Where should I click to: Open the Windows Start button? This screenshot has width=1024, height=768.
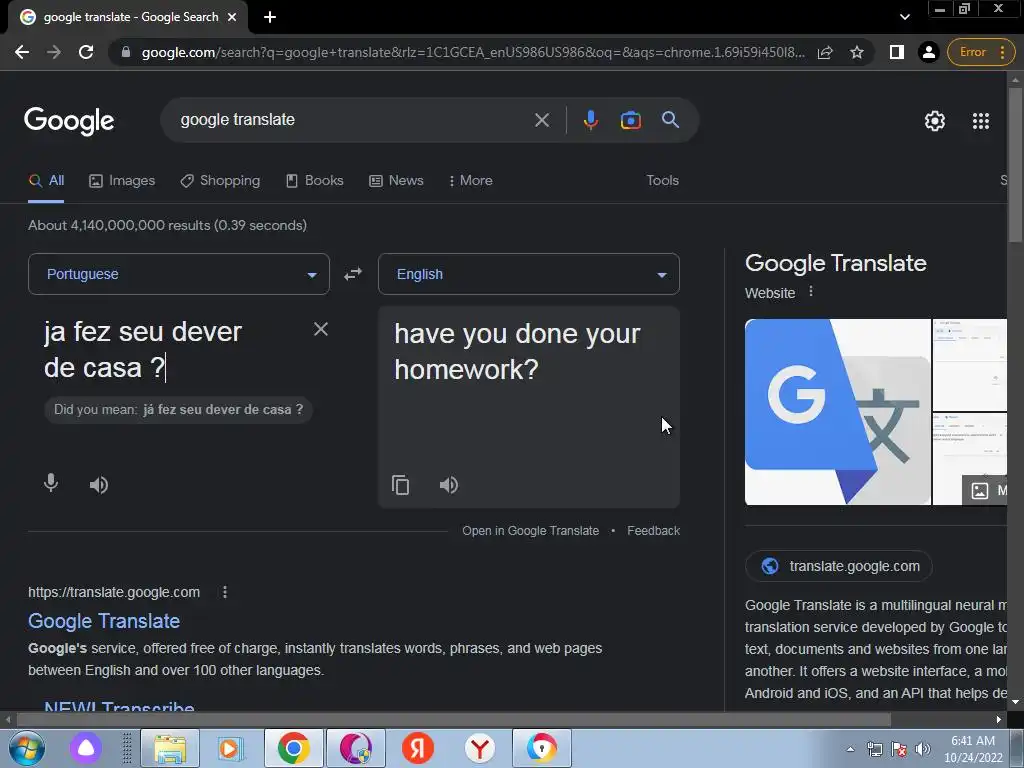(x=27, y=748)
